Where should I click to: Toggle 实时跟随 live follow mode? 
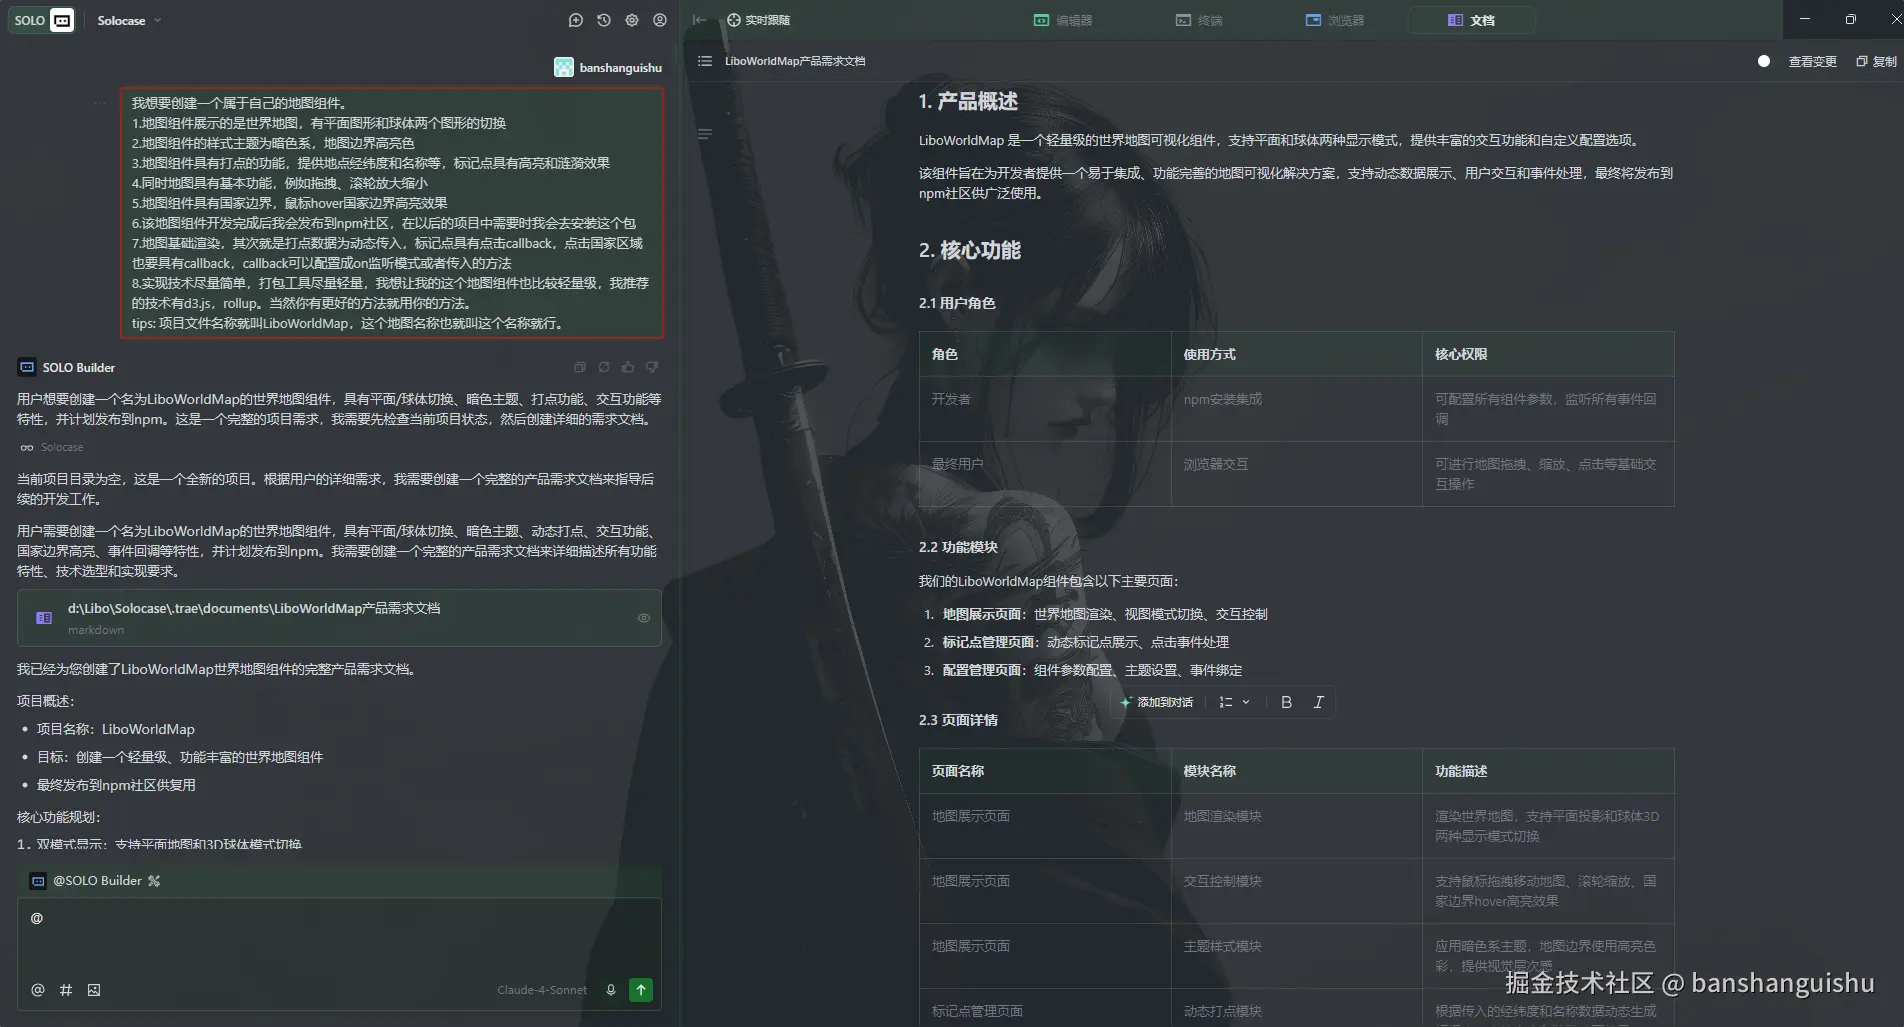pos(758,20)
